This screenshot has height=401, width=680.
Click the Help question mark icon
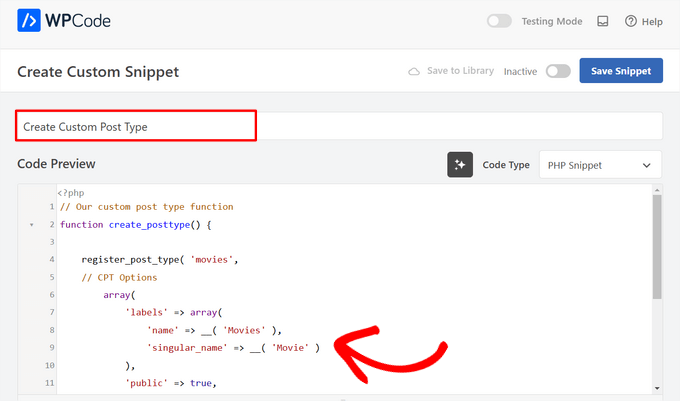[x=631, y=21]
